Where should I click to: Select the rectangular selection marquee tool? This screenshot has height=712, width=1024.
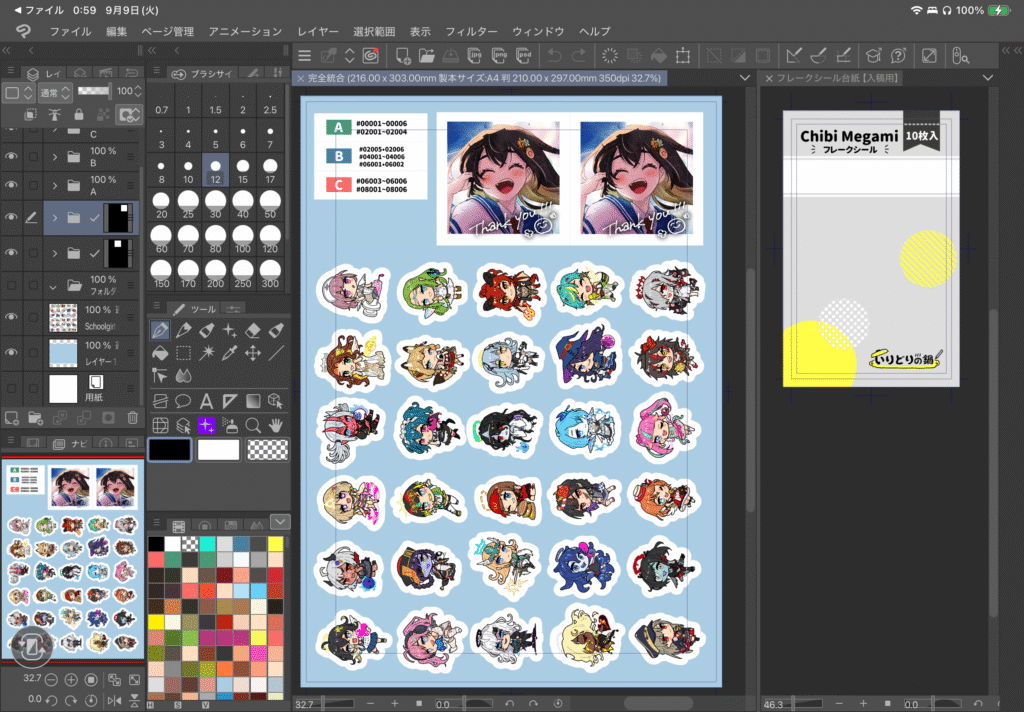click(x=184, y=353)
